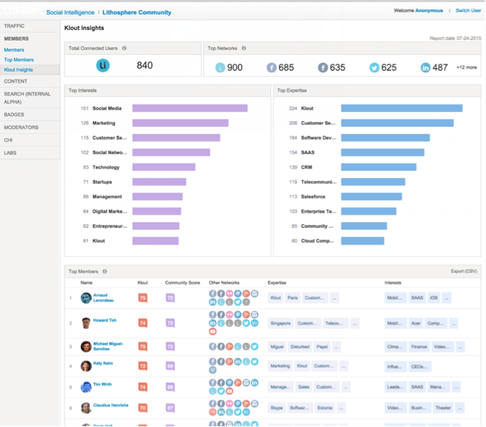Click Claudius Henrichs' community score badge 67
The width and height of the screenshot is (486, 427).
[170, 408]
